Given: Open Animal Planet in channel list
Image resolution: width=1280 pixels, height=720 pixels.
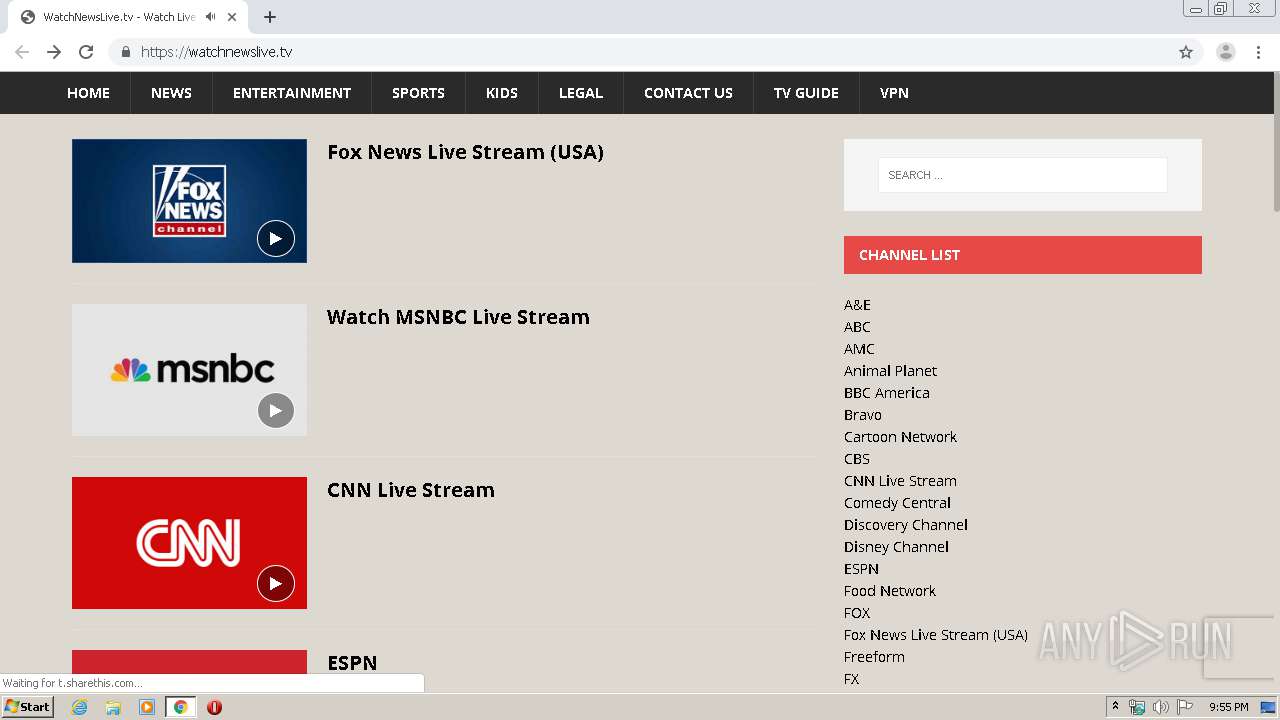Looking at the screenshot, I should (890, 371).
